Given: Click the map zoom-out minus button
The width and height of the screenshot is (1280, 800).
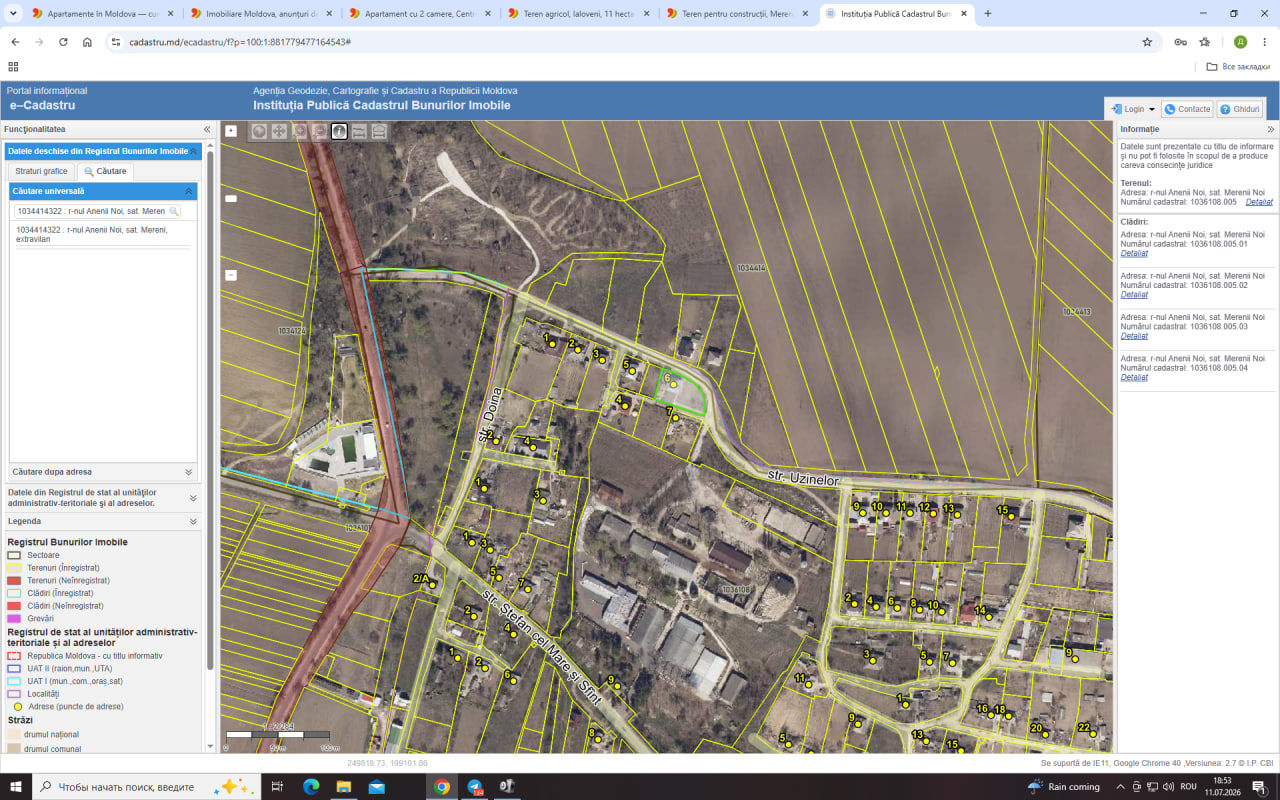Looking at the screenshot, I should (x=231, y=275).
